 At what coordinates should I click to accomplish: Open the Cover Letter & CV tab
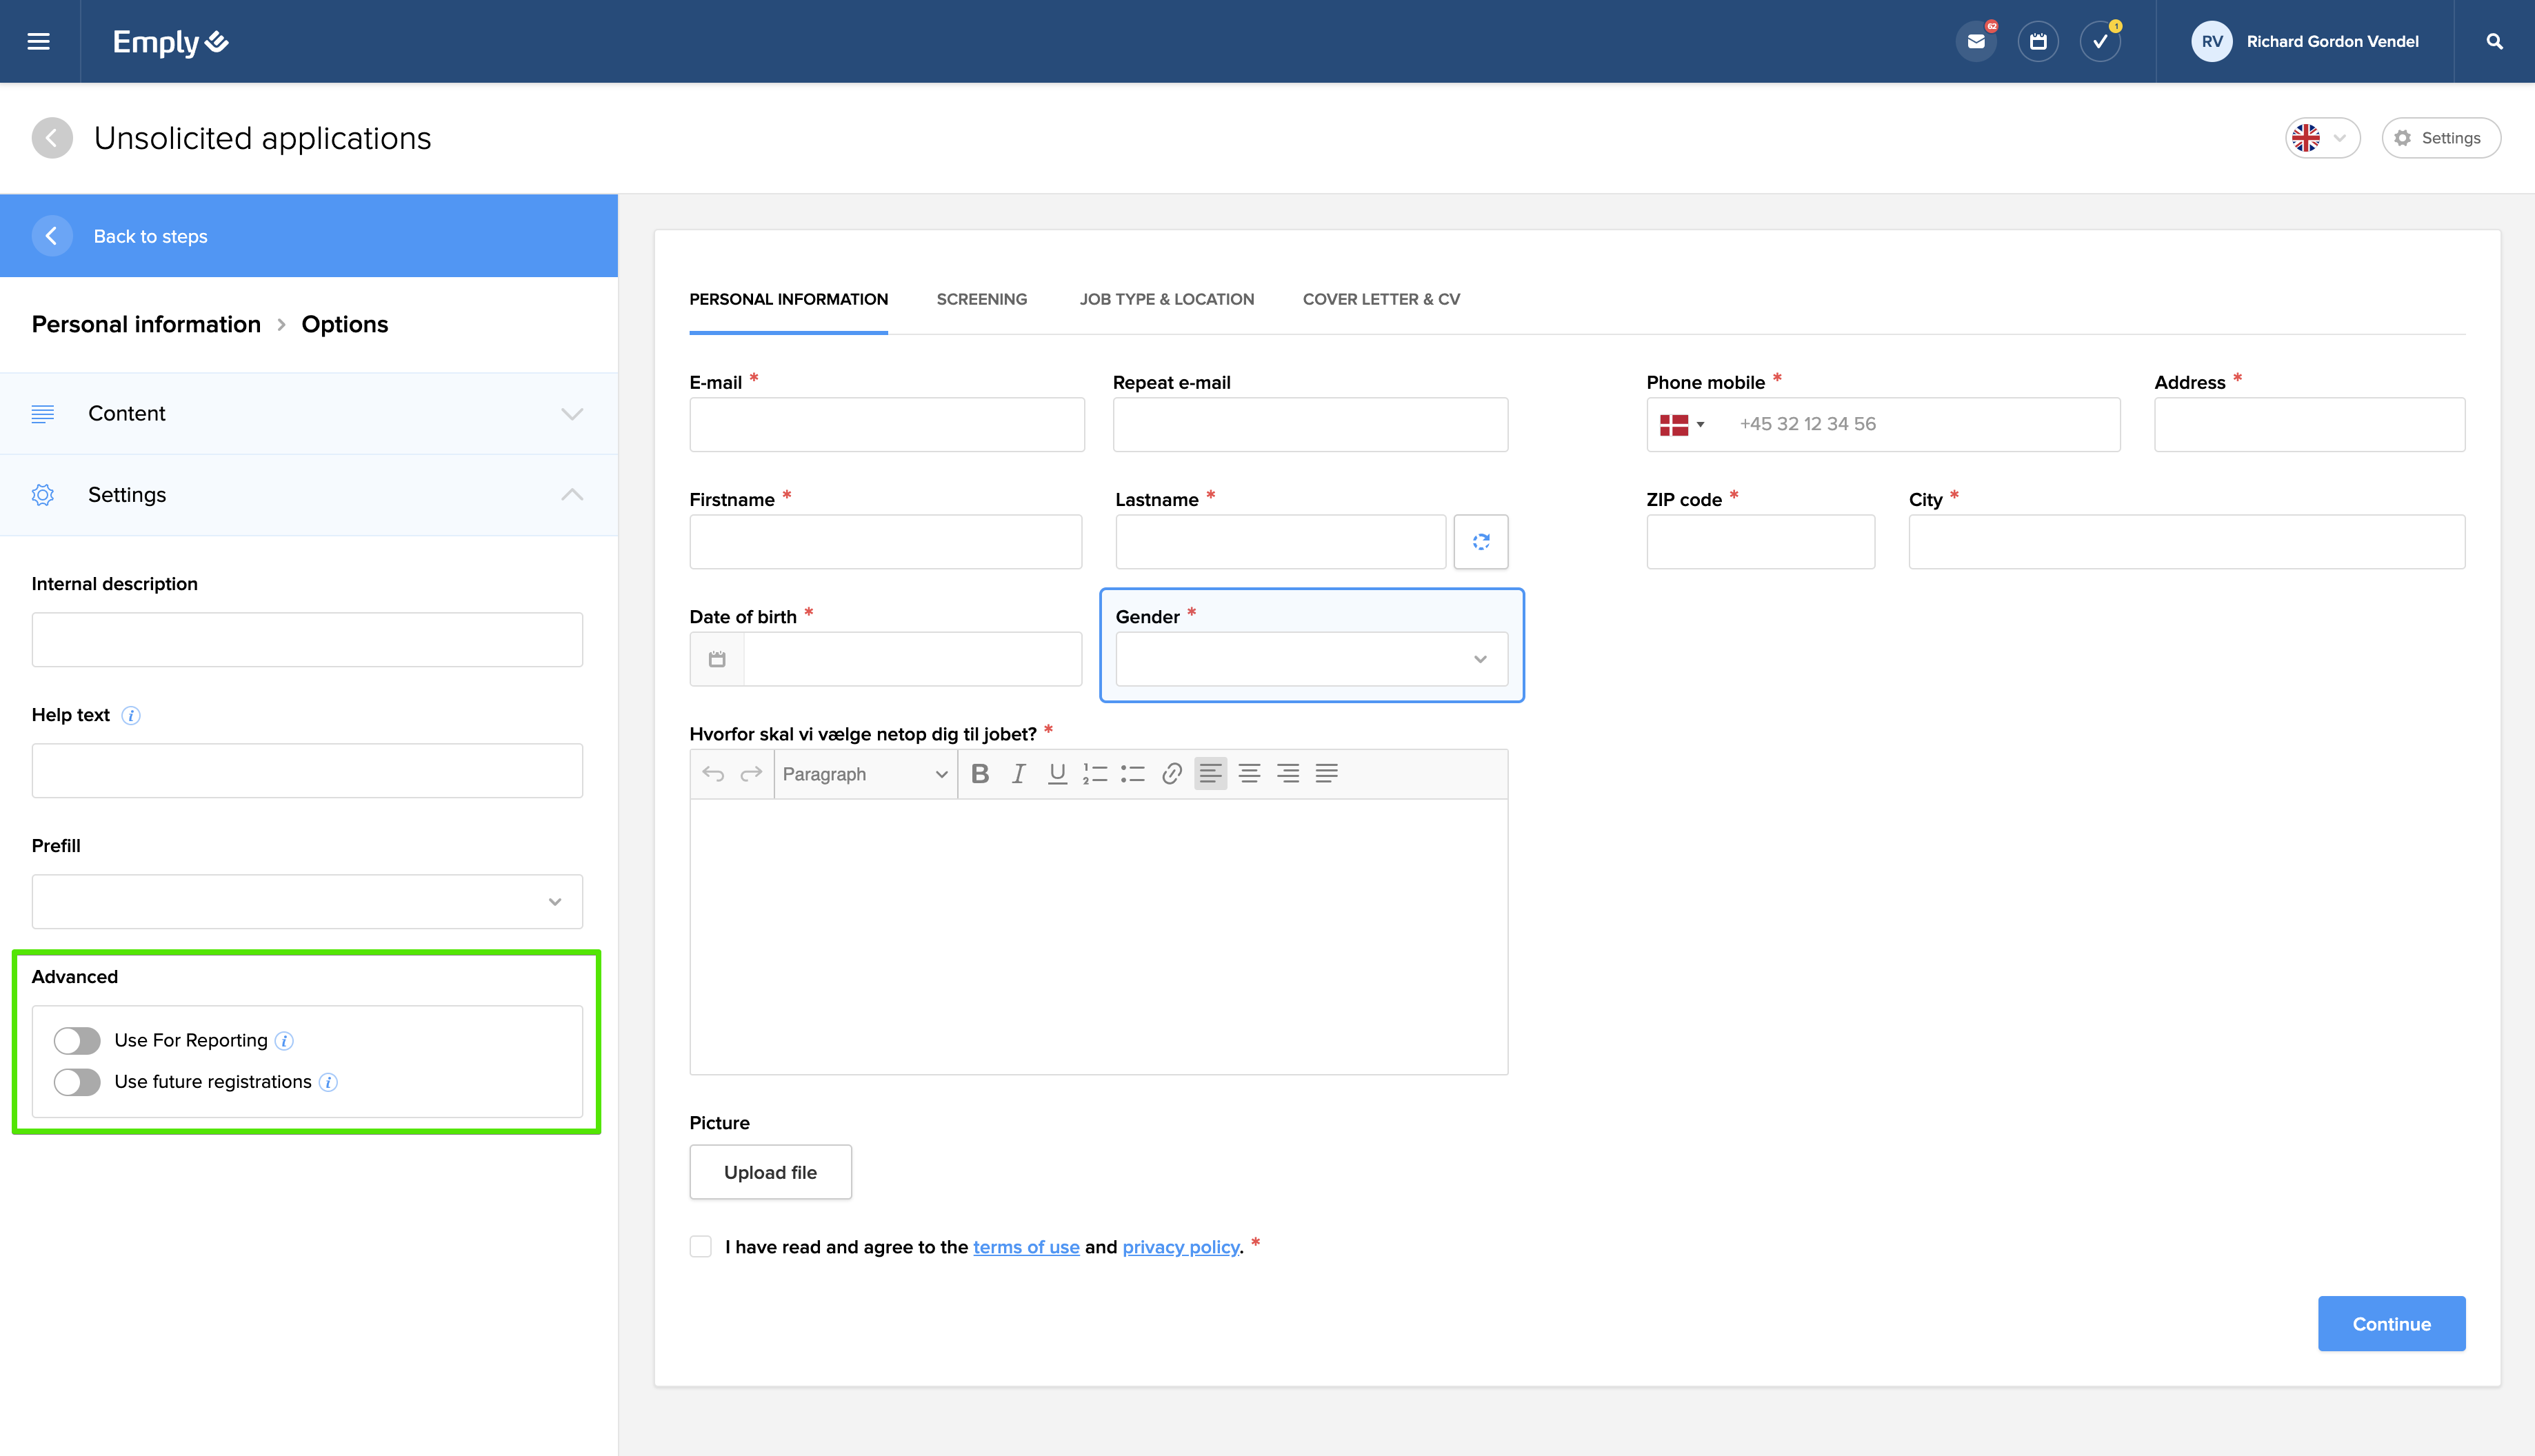click(1380, 299)
